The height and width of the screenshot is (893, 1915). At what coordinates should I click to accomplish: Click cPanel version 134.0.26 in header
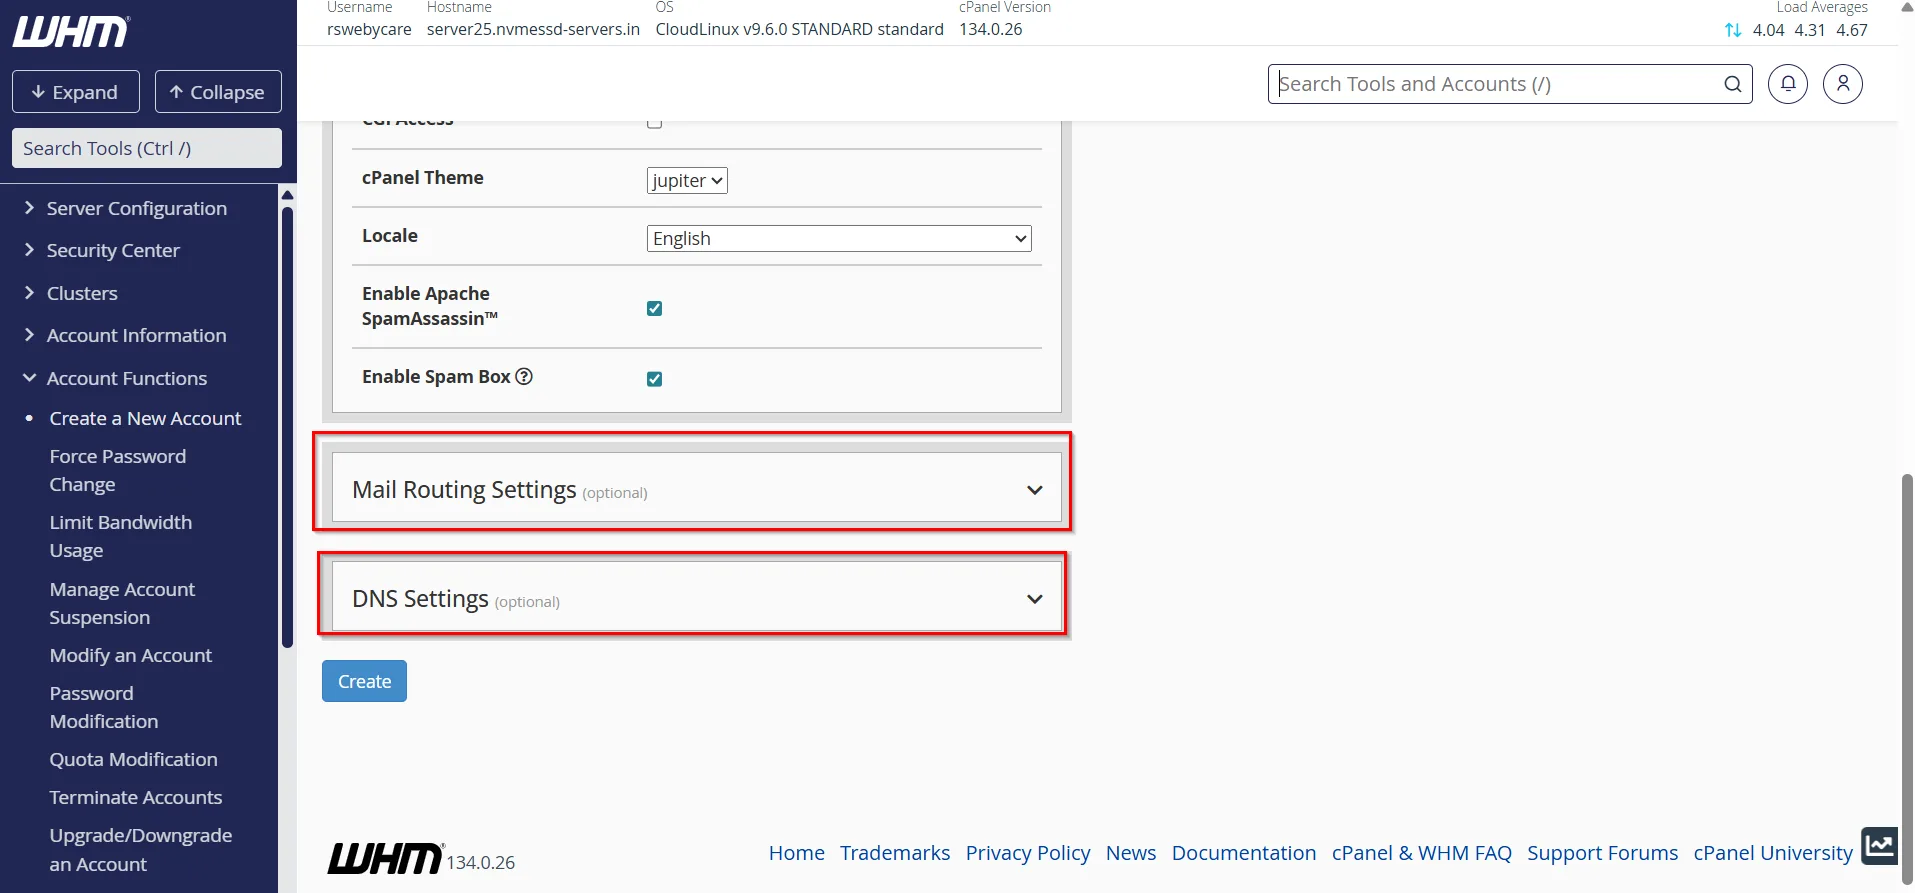click(991, 29)
